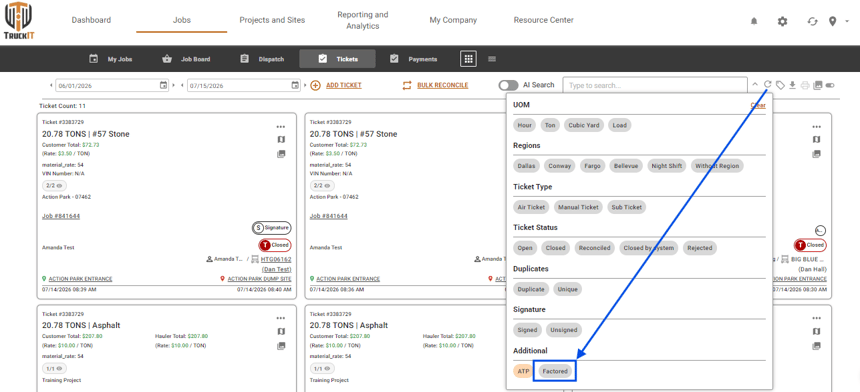Switch to grid view icon
The image size is (860, 392).
click(468, 59)
